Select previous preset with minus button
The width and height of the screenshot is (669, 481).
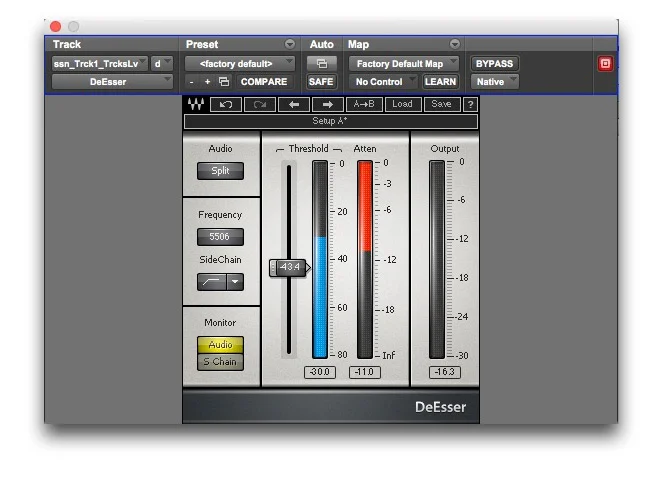click(192, 82)
